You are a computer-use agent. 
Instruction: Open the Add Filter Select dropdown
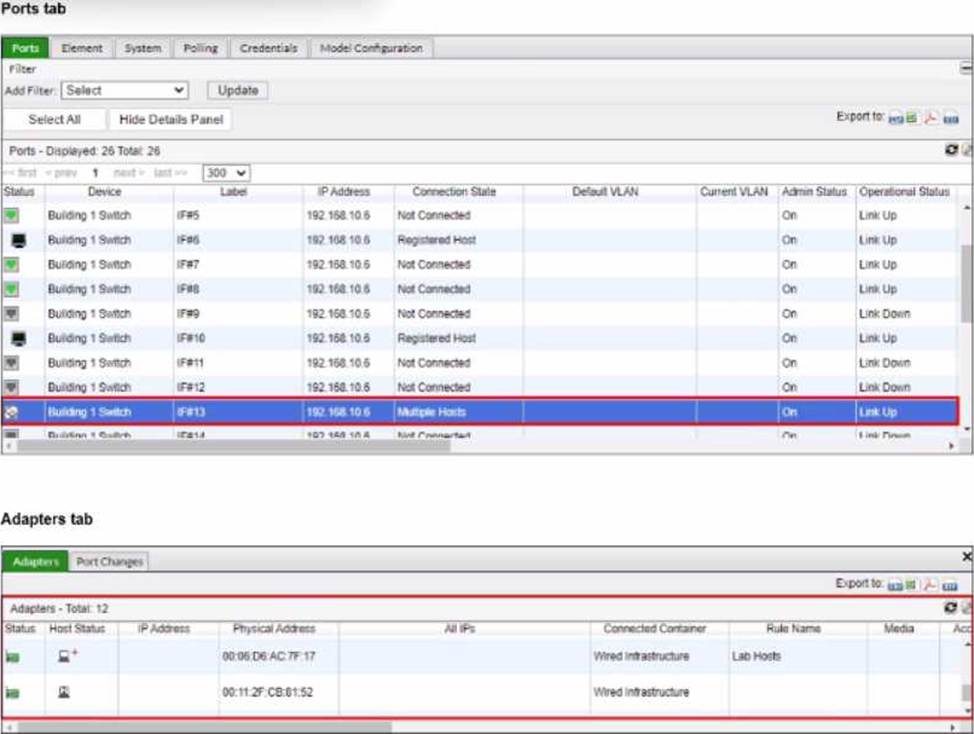pos(125,90)
